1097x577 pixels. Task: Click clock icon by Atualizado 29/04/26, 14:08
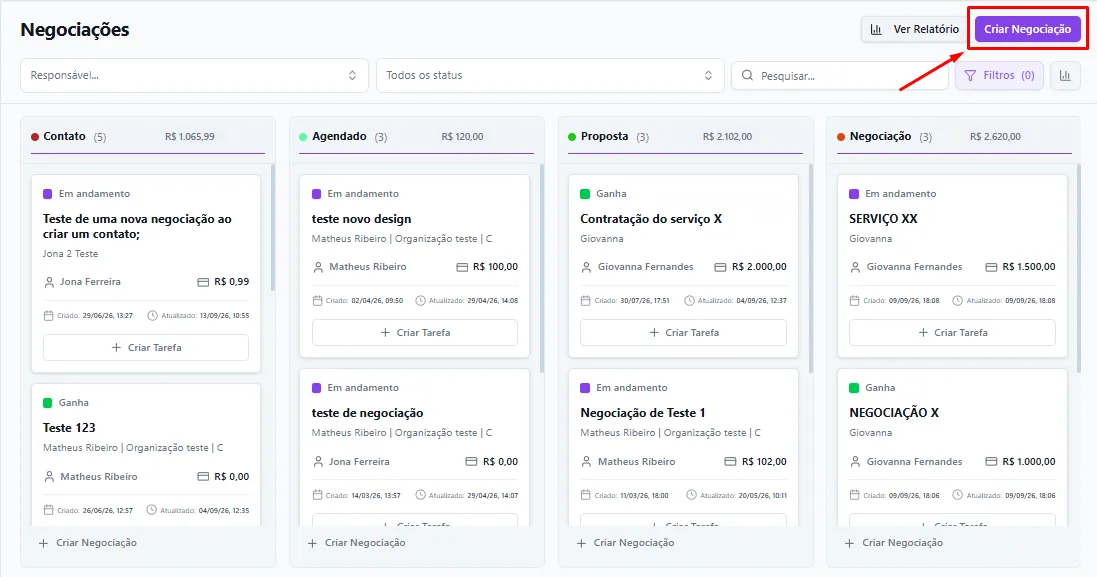(x=420, y=301)
